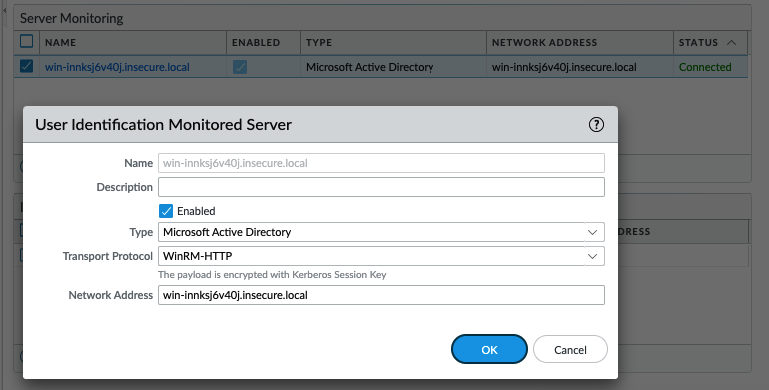769x390 pixels.
Task: Dismiss dialog with Cancel button
Action: pyautogui.click(x=570, y=349)
